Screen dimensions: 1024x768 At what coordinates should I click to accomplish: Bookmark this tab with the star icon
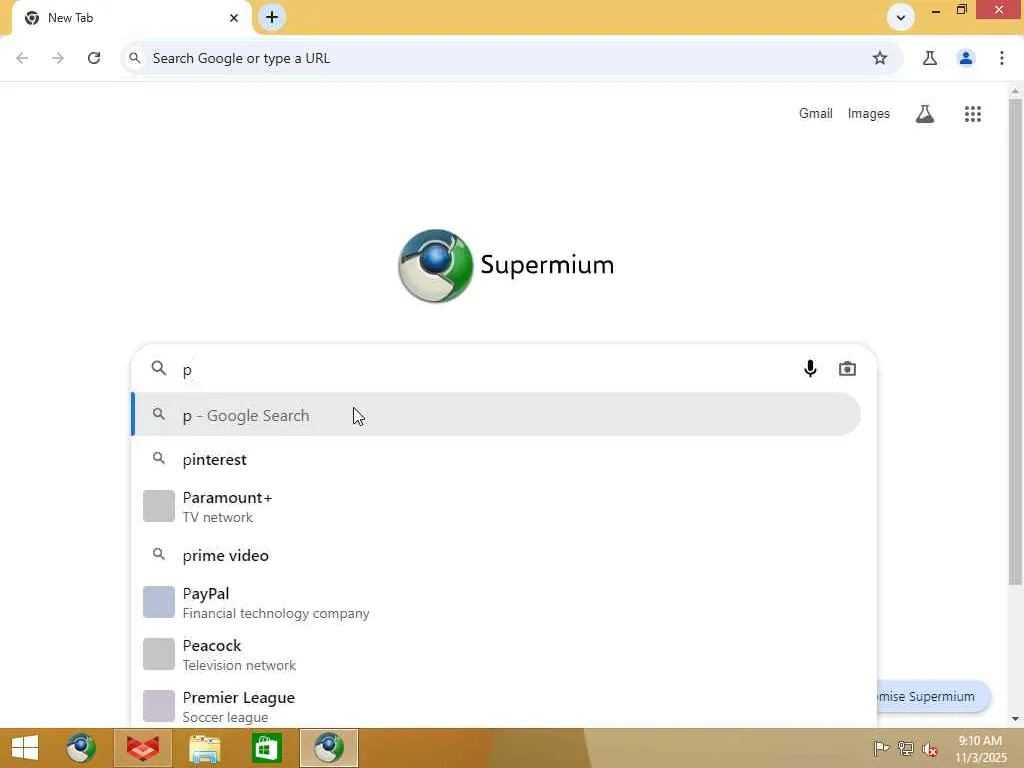click(x=880, y=58)
